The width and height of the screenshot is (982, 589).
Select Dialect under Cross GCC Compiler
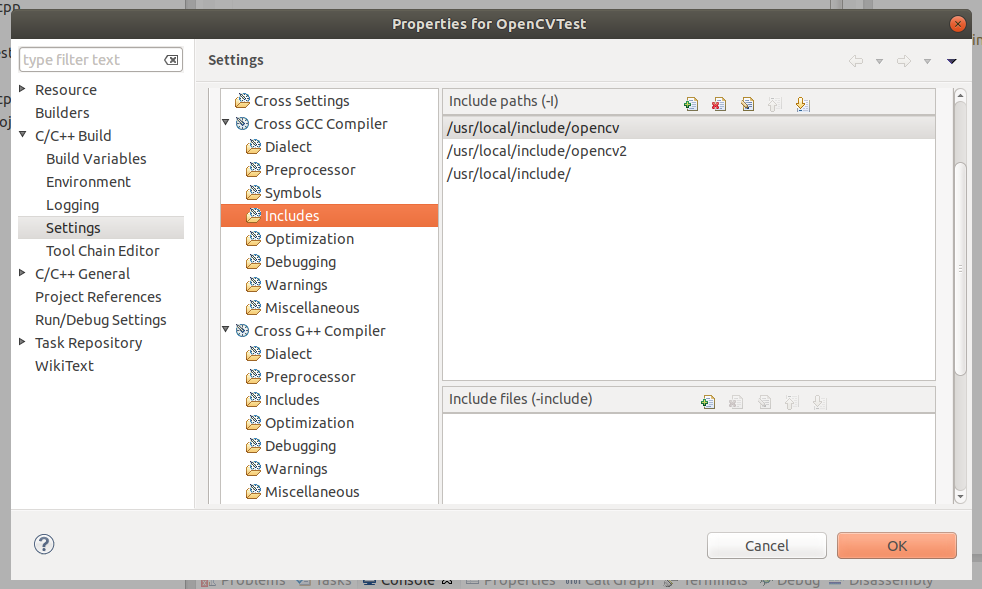(x=288, y=147)
